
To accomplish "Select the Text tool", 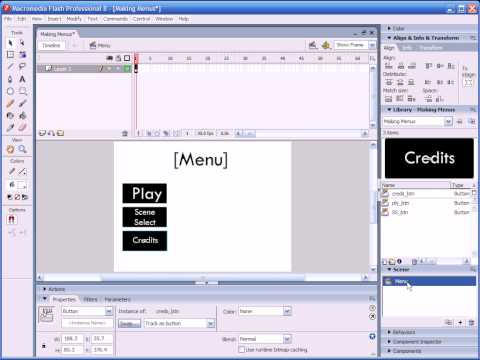I will [x=22, y=79].
